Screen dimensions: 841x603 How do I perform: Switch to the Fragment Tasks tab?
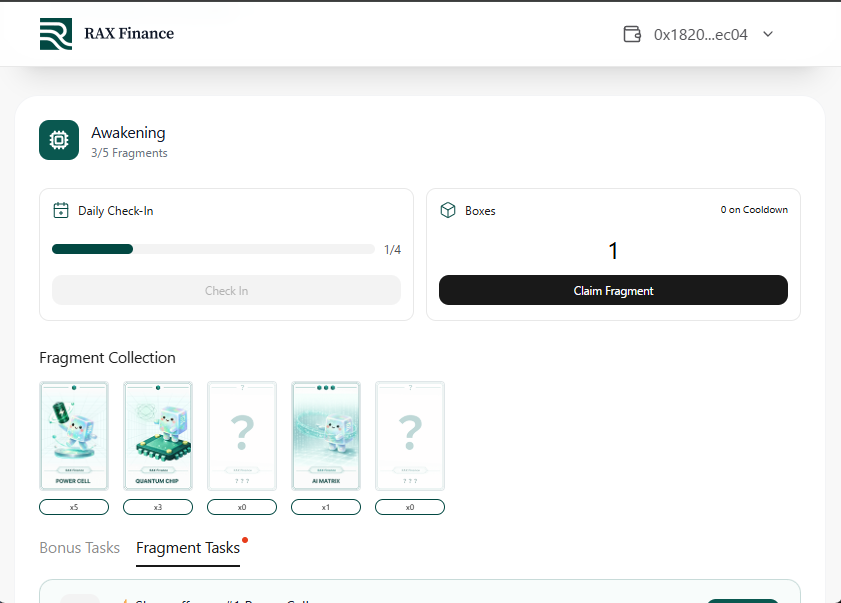(188, 548)
